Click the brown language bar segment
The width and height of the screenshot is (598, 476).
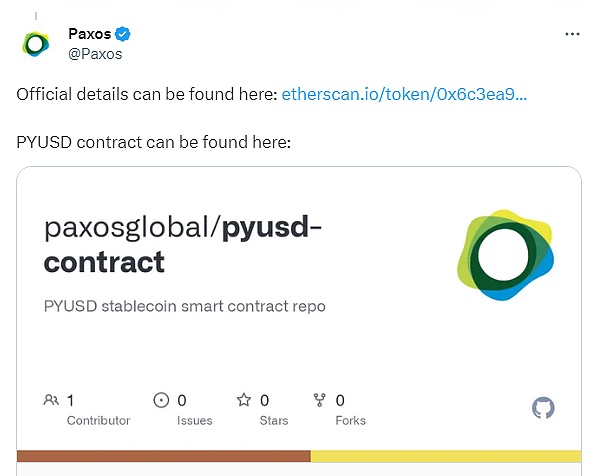[164, 456]
